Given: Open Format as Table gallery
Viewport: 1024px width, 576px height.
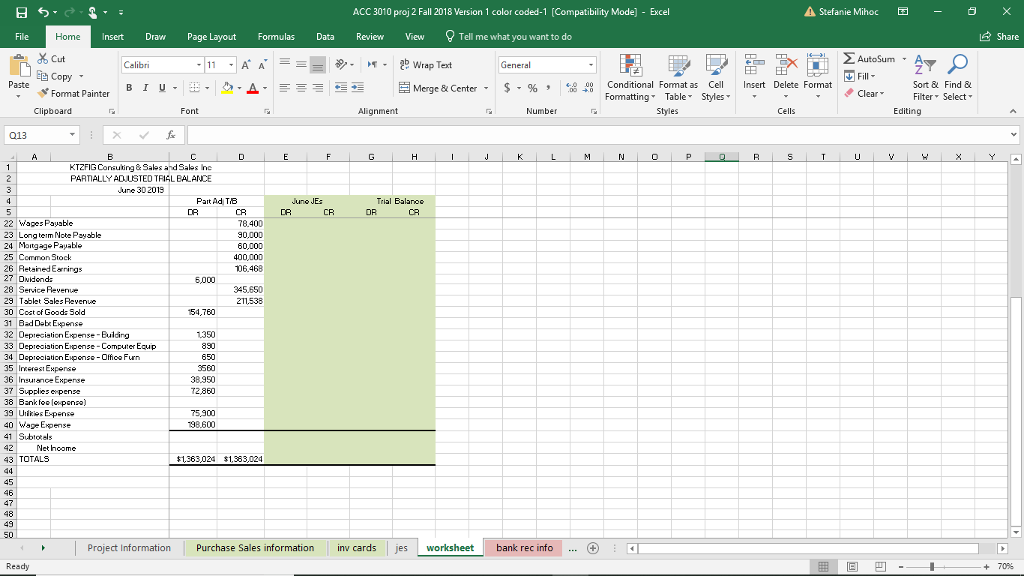Looking at the screenshot, I should [x=679, y=78].
